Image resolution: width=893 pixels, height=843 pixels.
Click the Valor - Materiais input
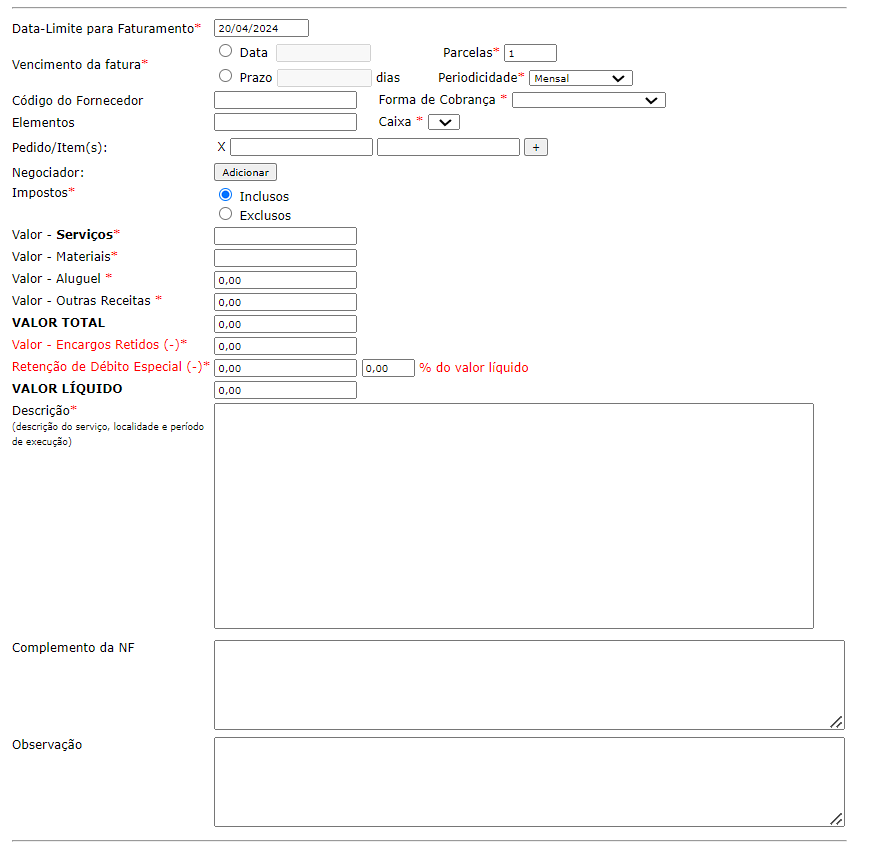tap(285, 258)
